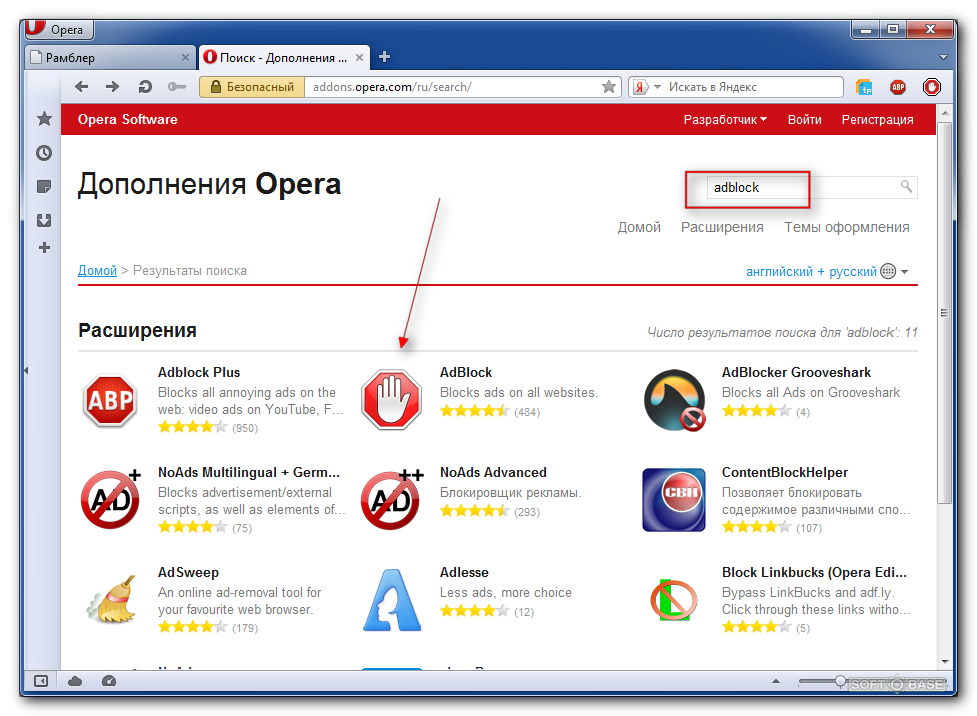Viewport: 977px width, 716px height.
Task: Open the AdBlock extension title
Action: coord(465,372)
